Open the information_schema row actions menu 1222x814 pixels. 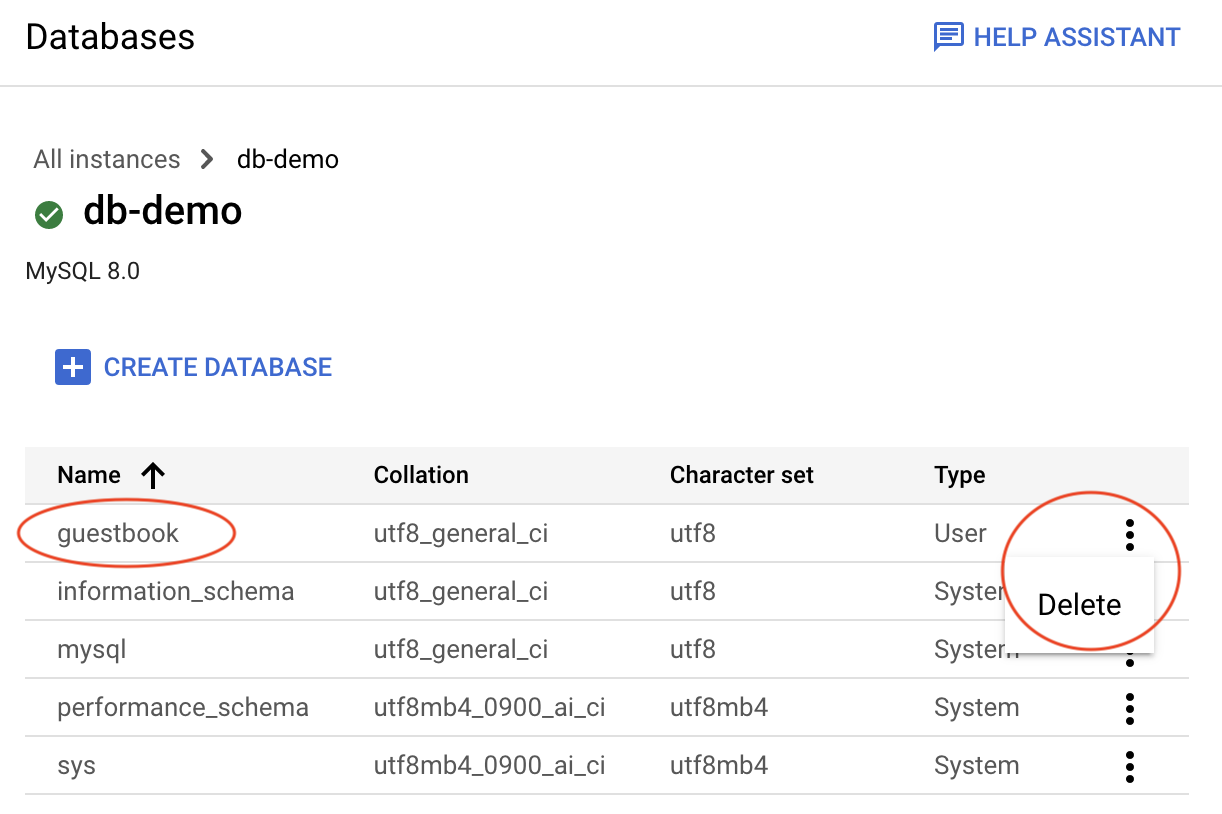[1129, 591]
